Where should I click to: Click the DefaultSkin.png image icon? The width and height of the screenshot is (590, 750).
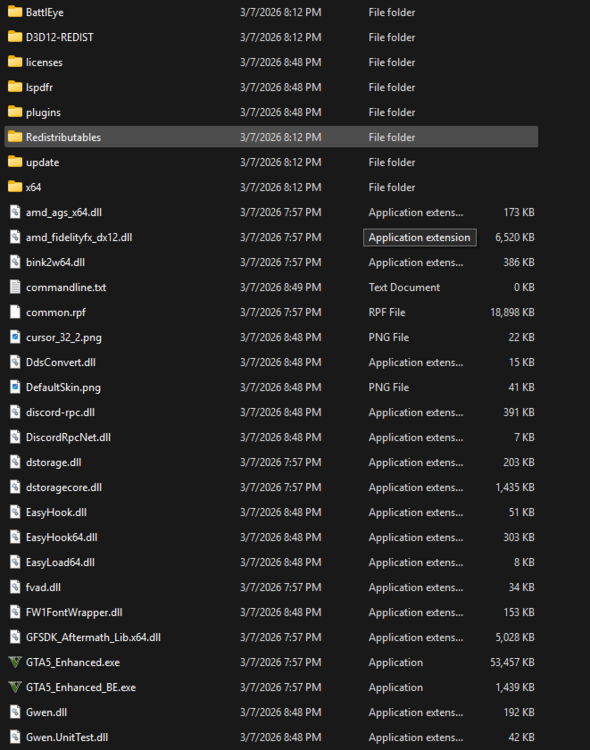coord(15,387)
